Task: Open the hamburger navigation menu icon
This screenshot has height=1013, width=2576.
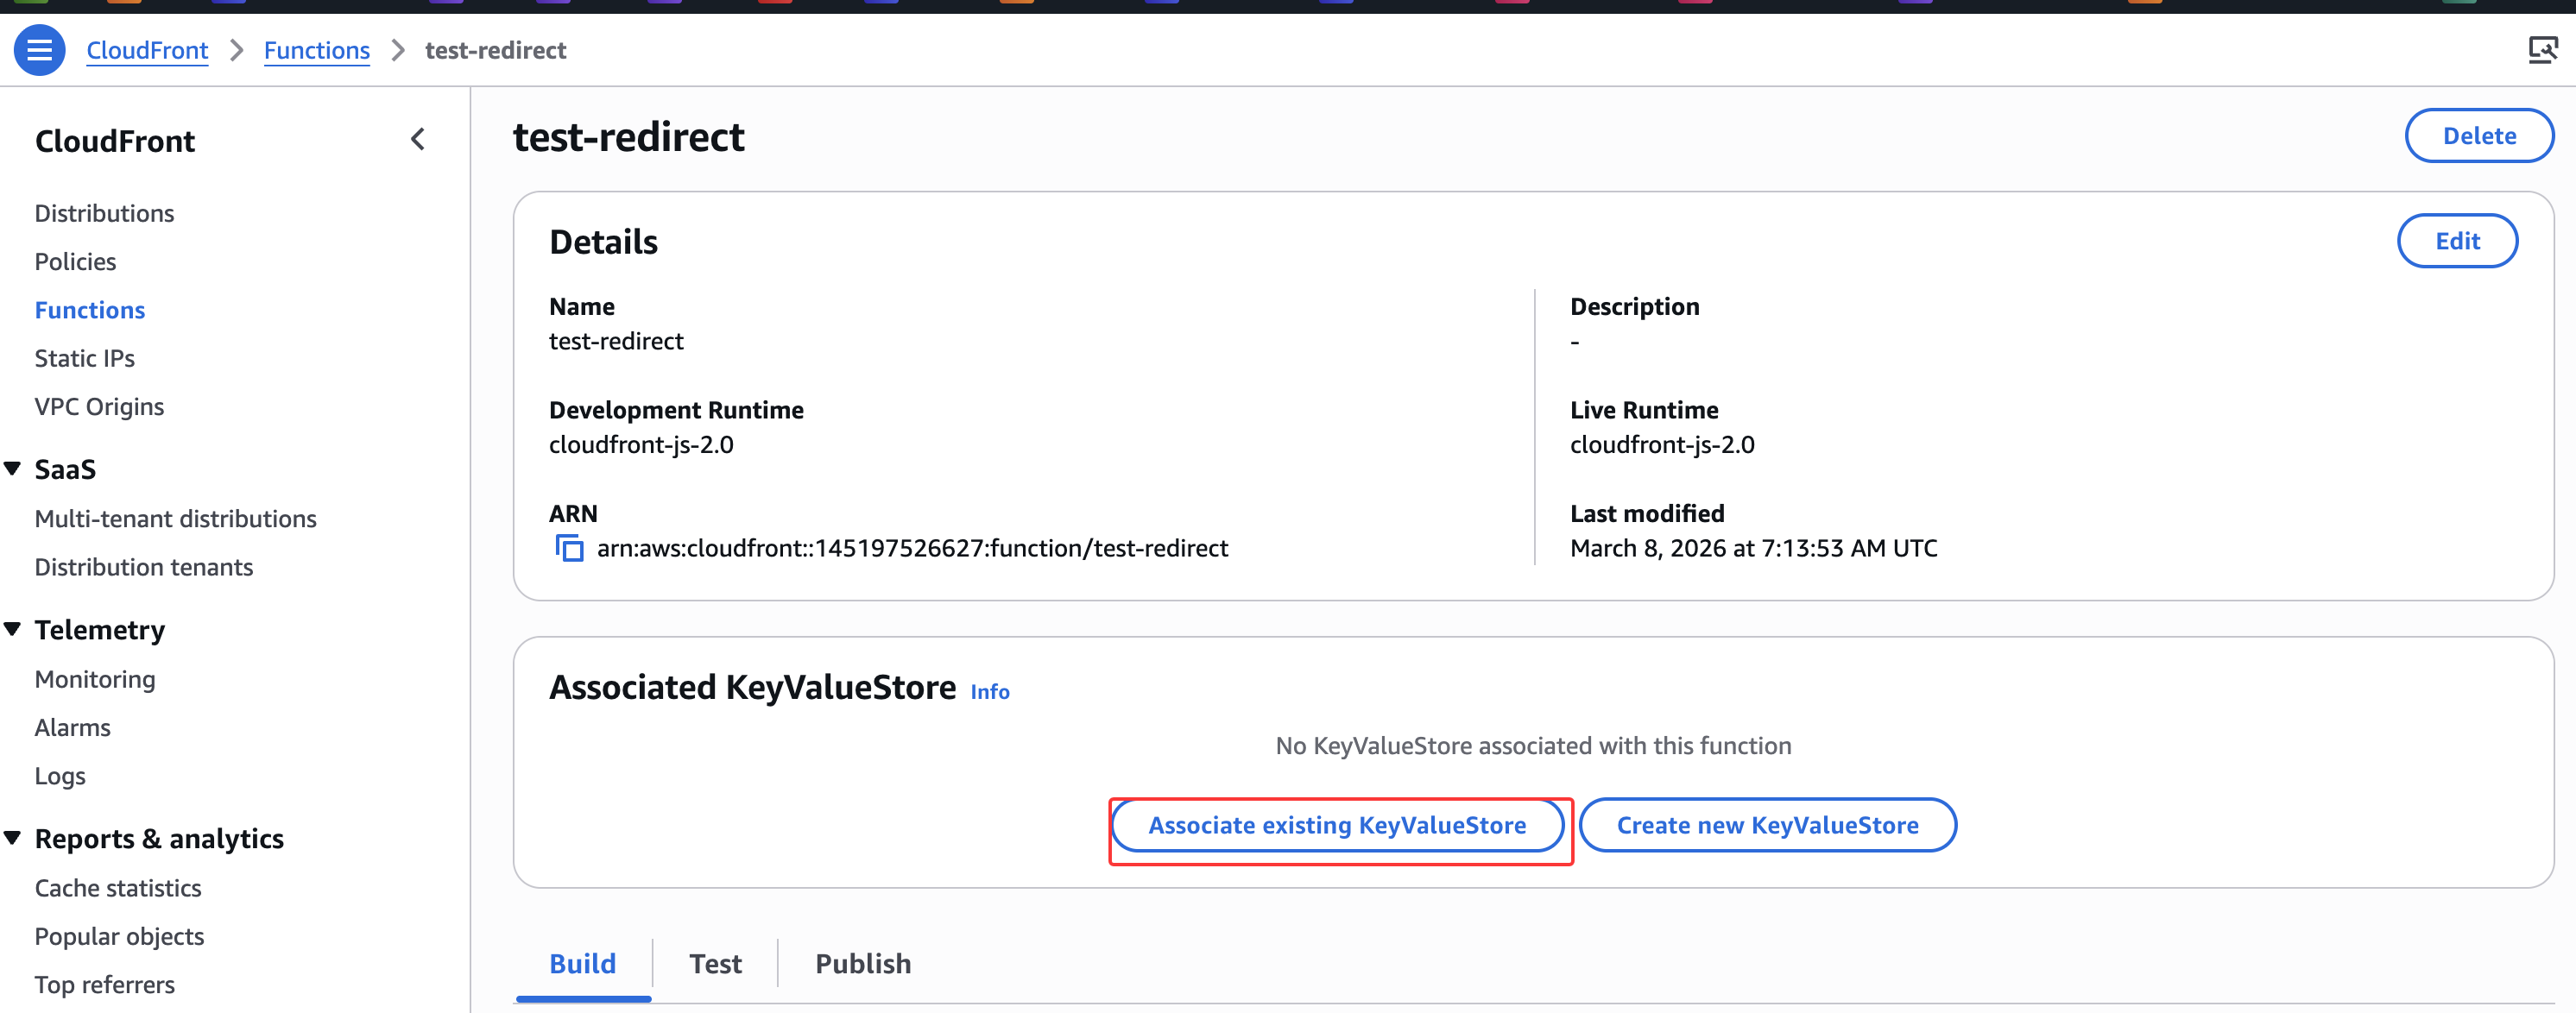Action: click(39, 49)
